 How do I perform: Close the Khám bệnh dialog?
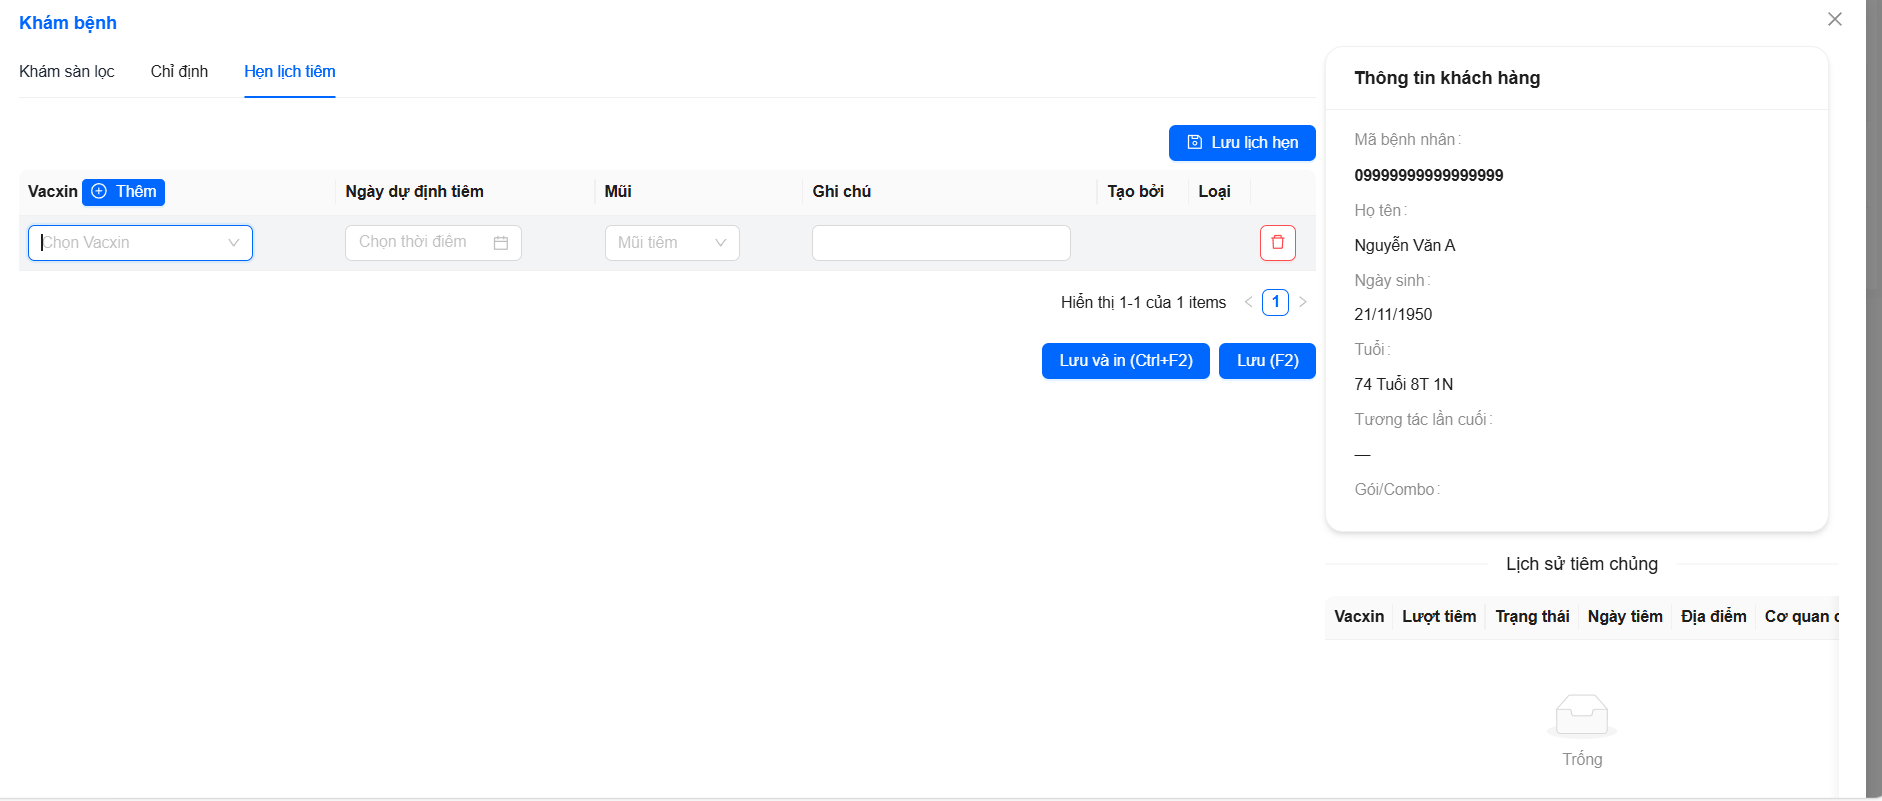pos(1834,19)
